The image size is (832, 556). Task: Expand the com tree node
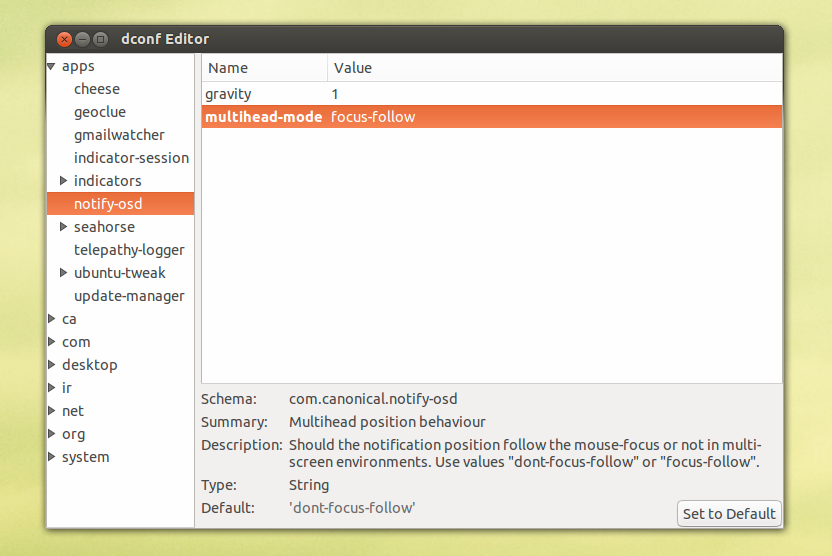(x=51, y=342)
